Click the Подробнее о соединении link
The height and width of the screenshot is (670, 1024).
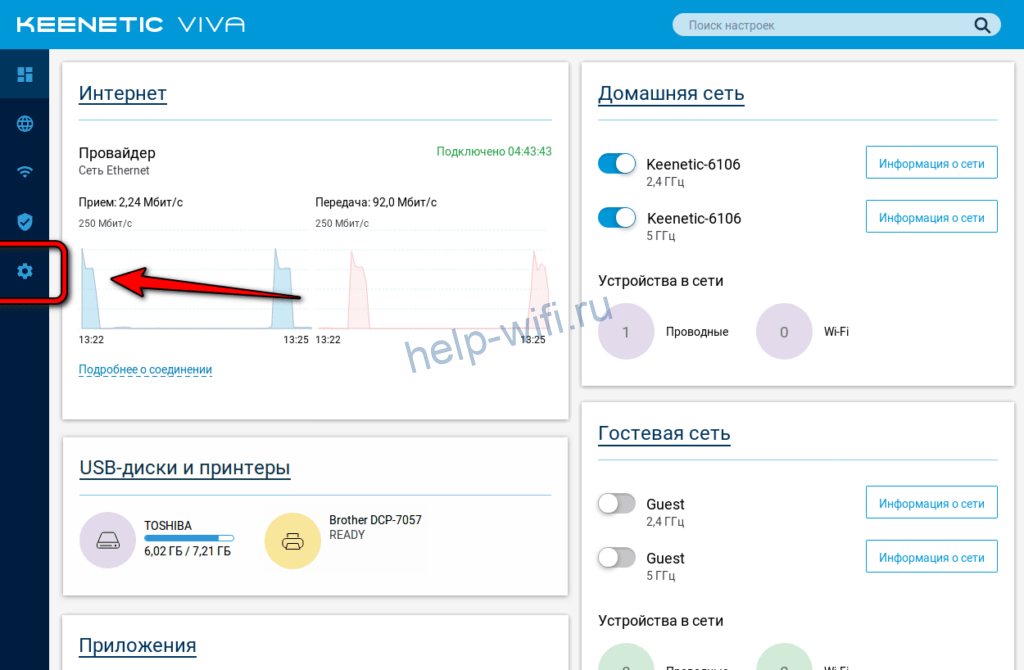click(x=145, y=370)
